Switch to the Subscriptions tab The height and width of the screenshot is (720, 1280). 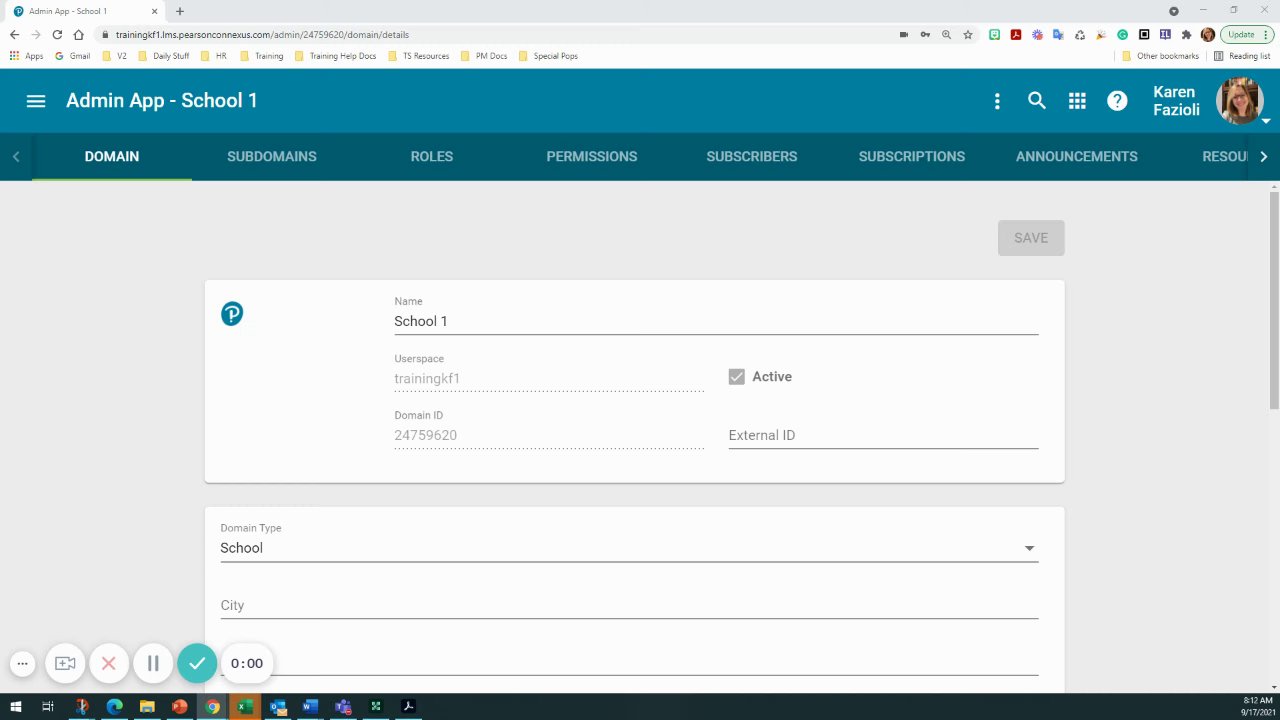(912, 157)
